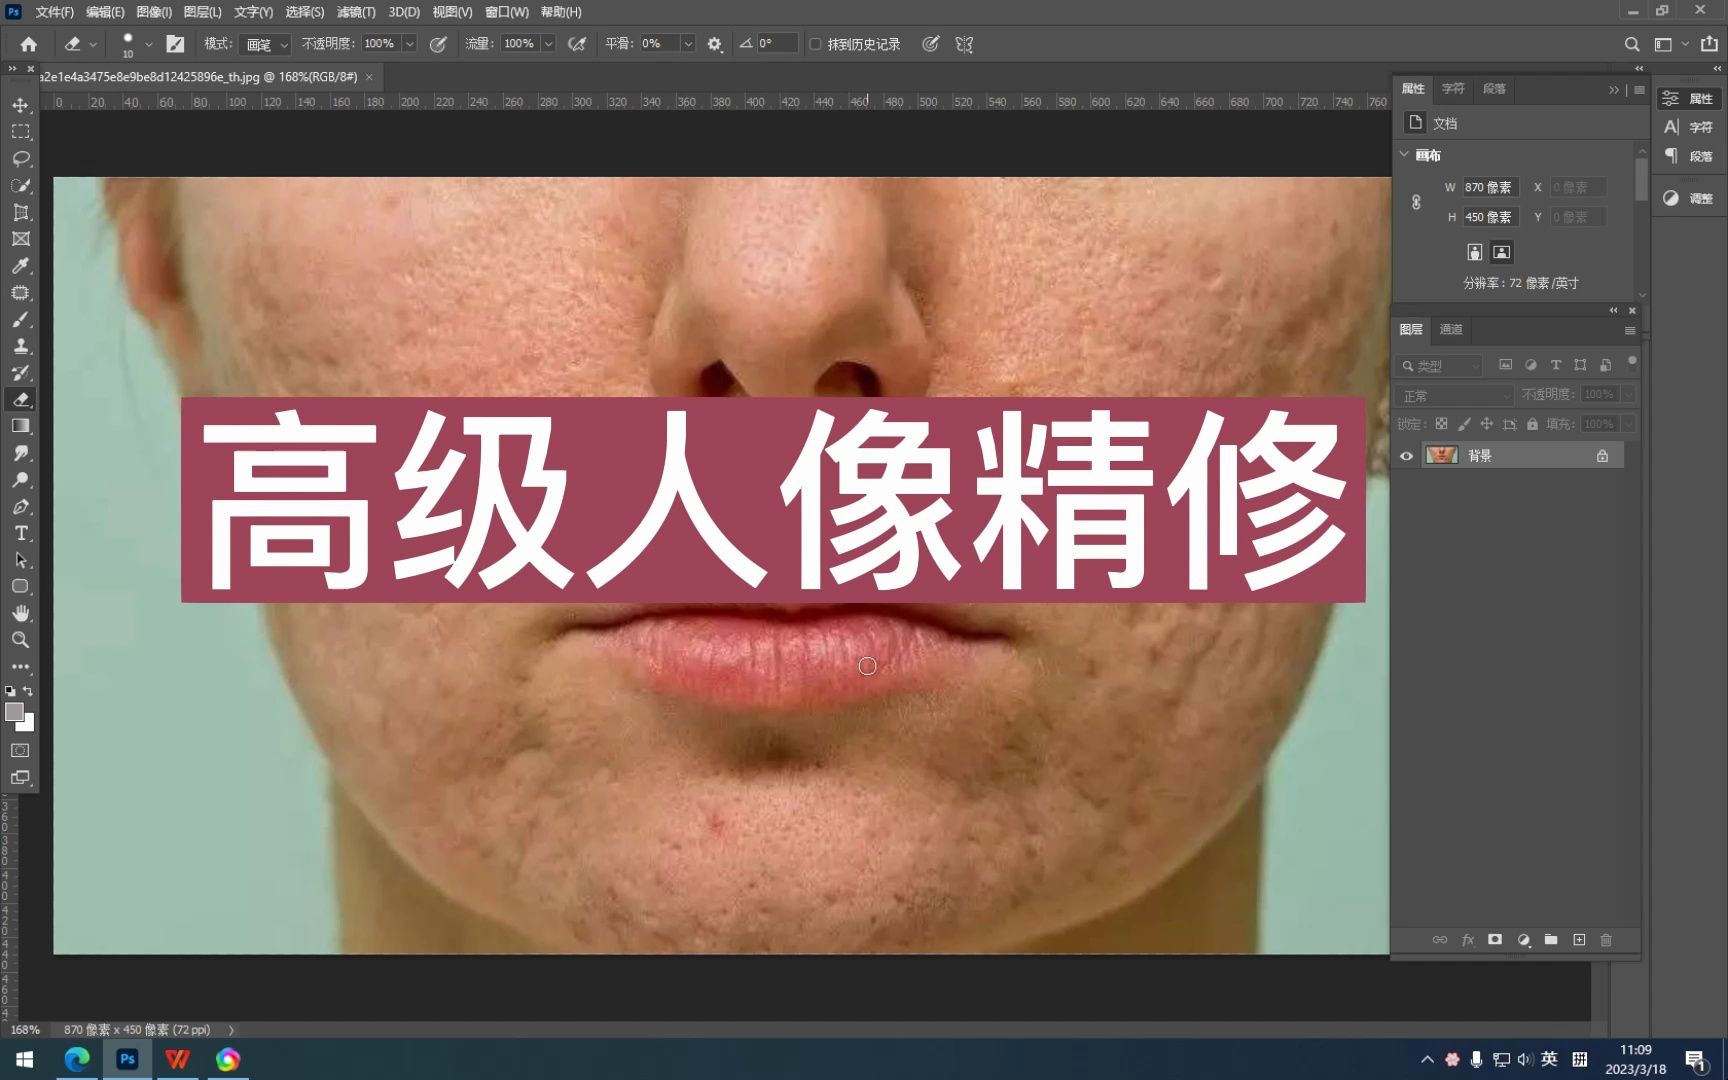Select the Horizontal Type tool
This screenshot has height=1080, width=1728.
[21, 533]
